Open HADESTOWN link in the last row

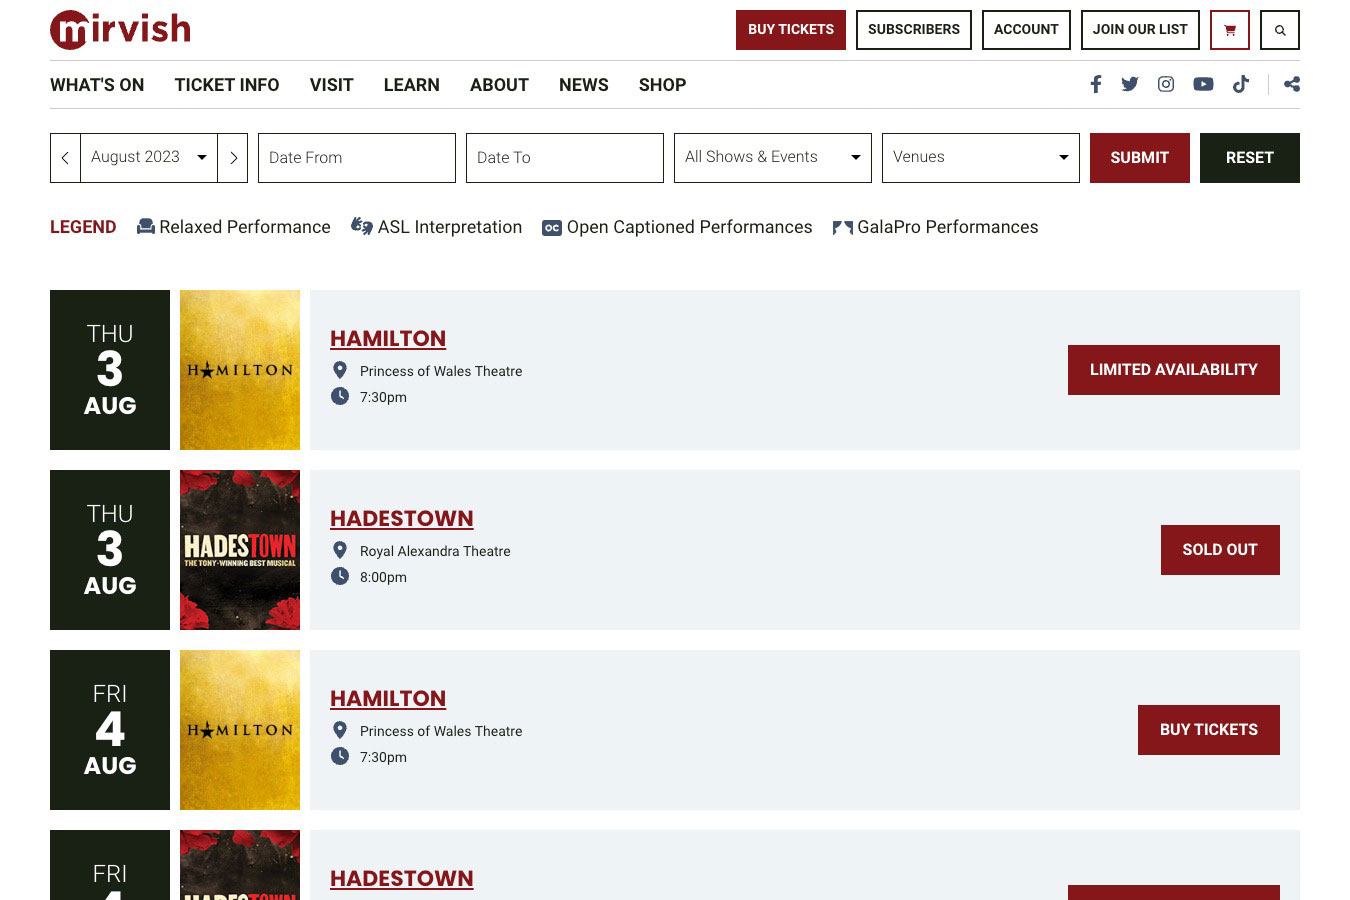coord(402,878)
